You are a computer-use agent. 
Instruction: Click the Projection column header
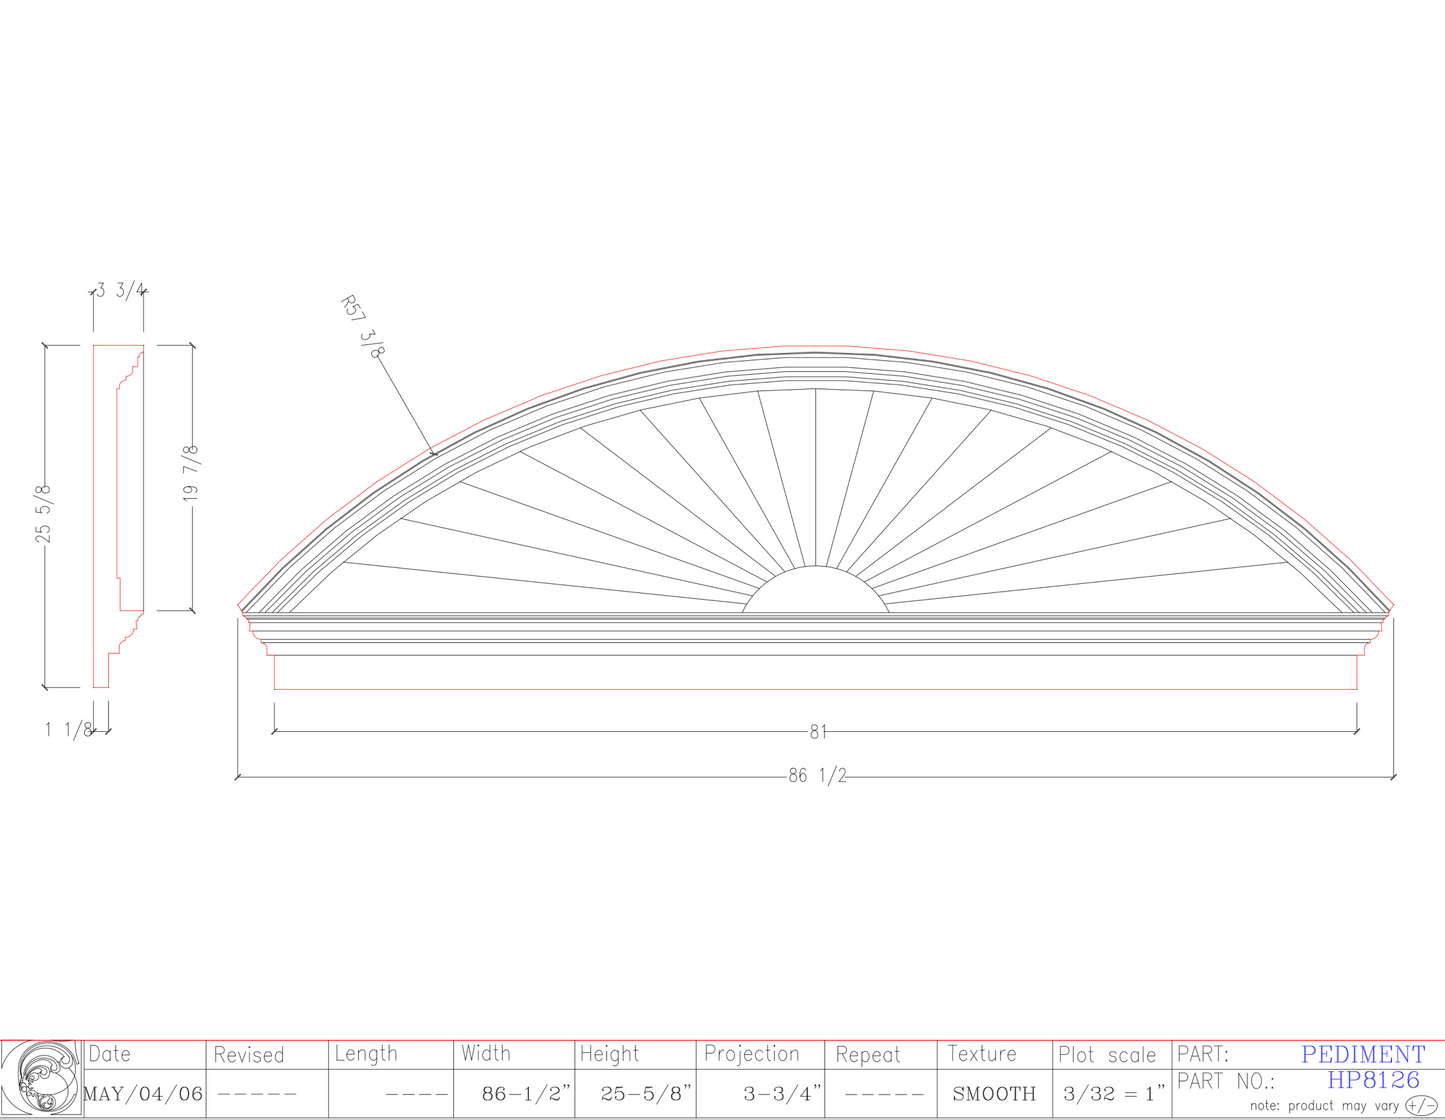(x=752, y=1054)
